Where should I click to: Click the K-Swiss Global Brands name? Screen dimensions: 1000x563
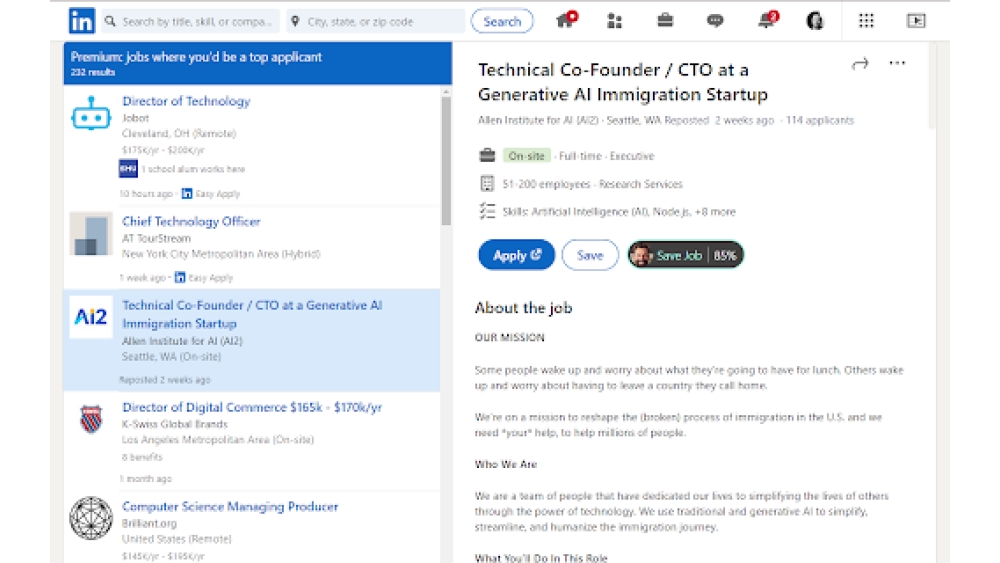coord(175,424)
